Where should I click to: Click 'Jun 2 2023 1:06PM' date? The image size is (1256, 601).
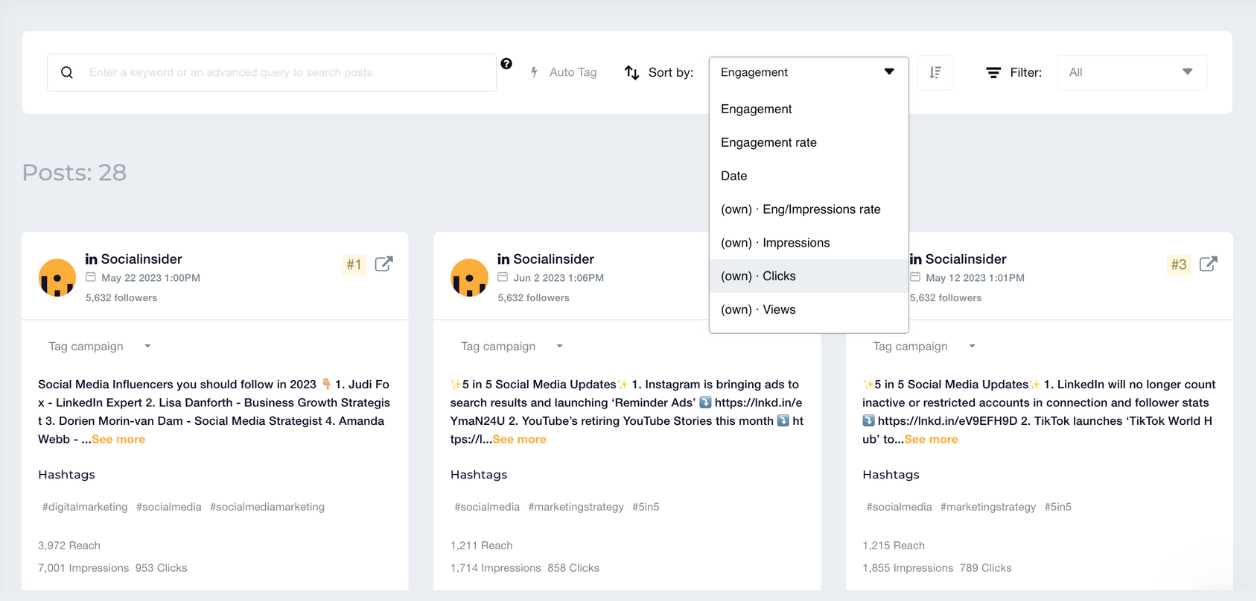click(558, 278)
